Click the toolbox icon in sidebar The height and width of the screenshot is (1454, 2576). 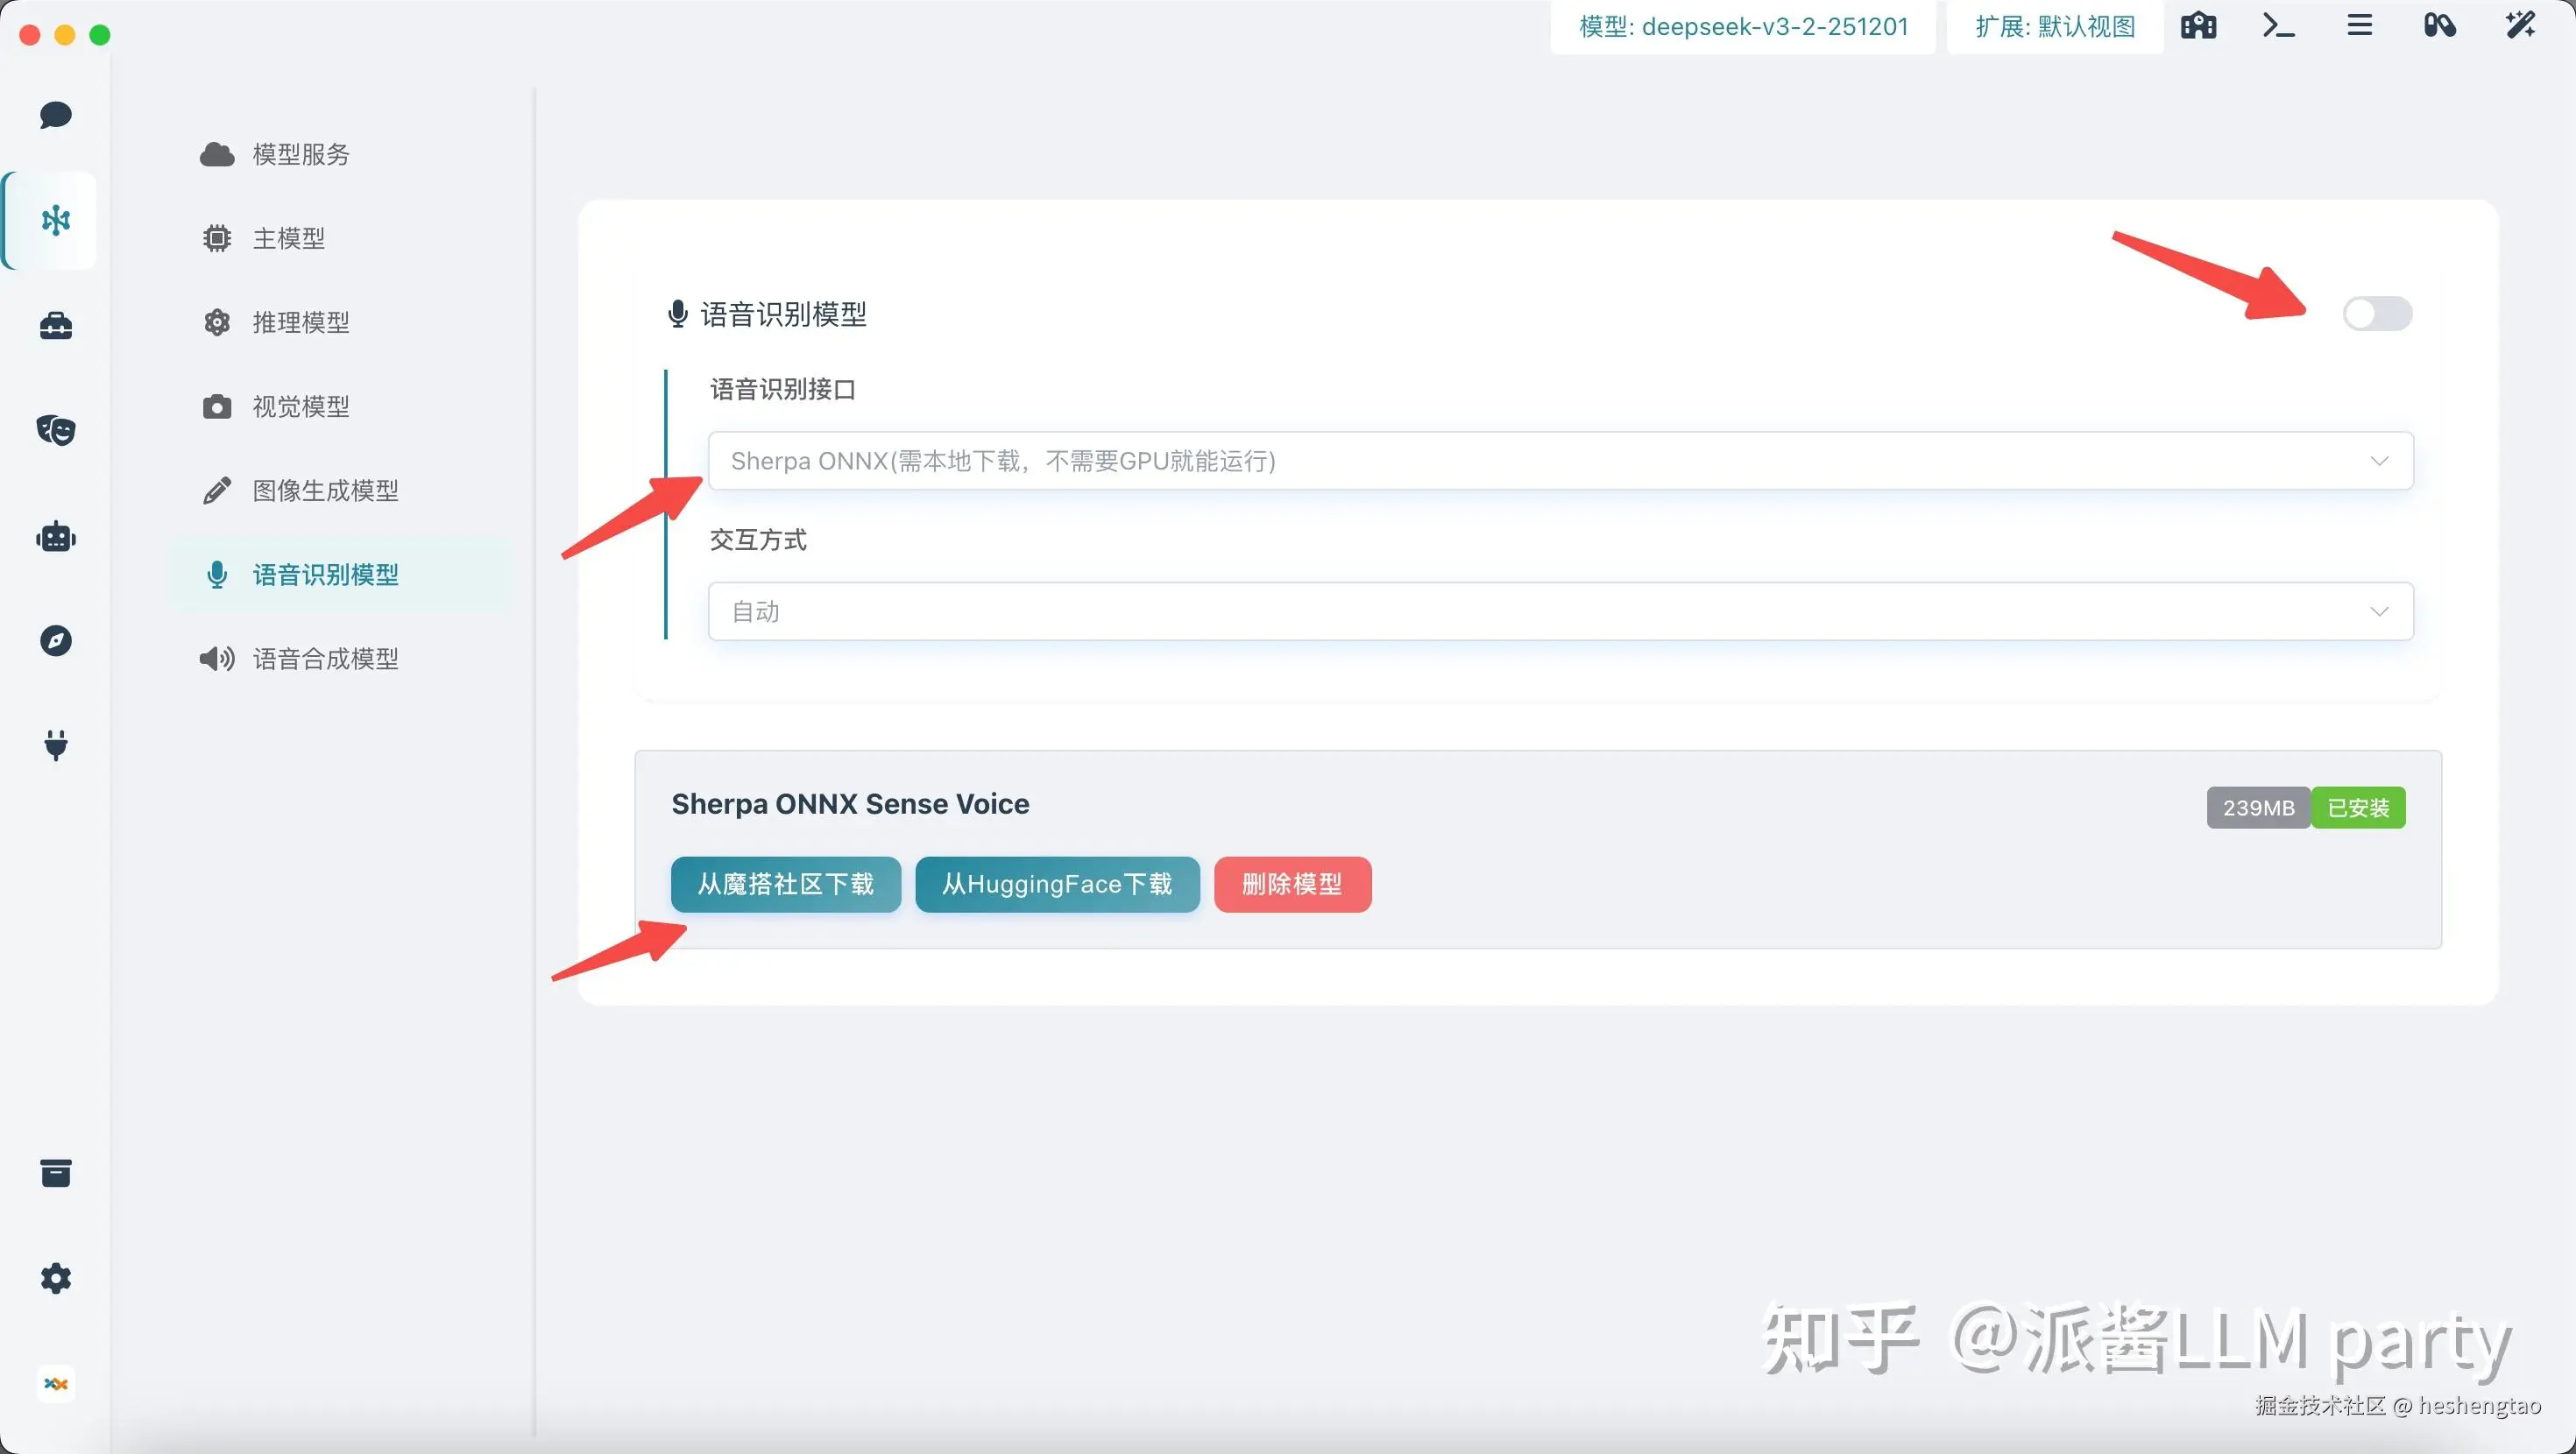56,325
